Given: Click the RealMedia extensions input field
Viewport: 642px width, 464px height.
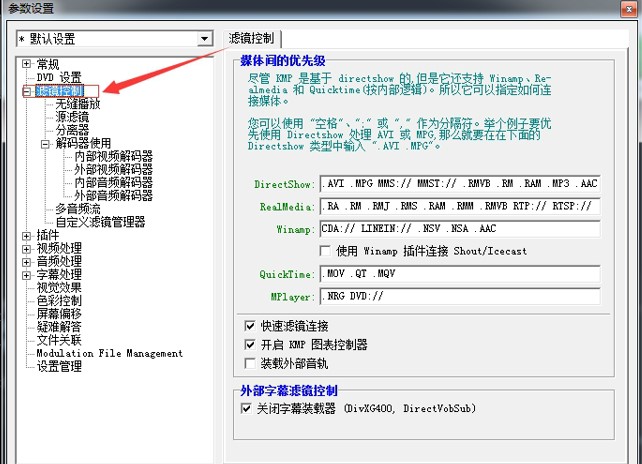Looking at the screenshot, I should click(x=460, y=206).
